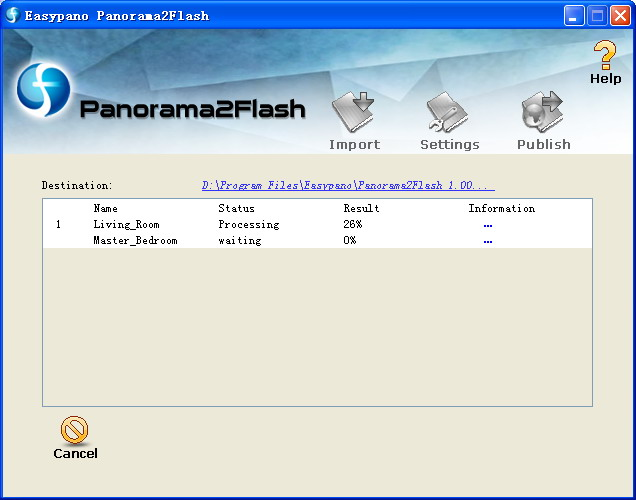Click the 26% result value

coord(353,224)
